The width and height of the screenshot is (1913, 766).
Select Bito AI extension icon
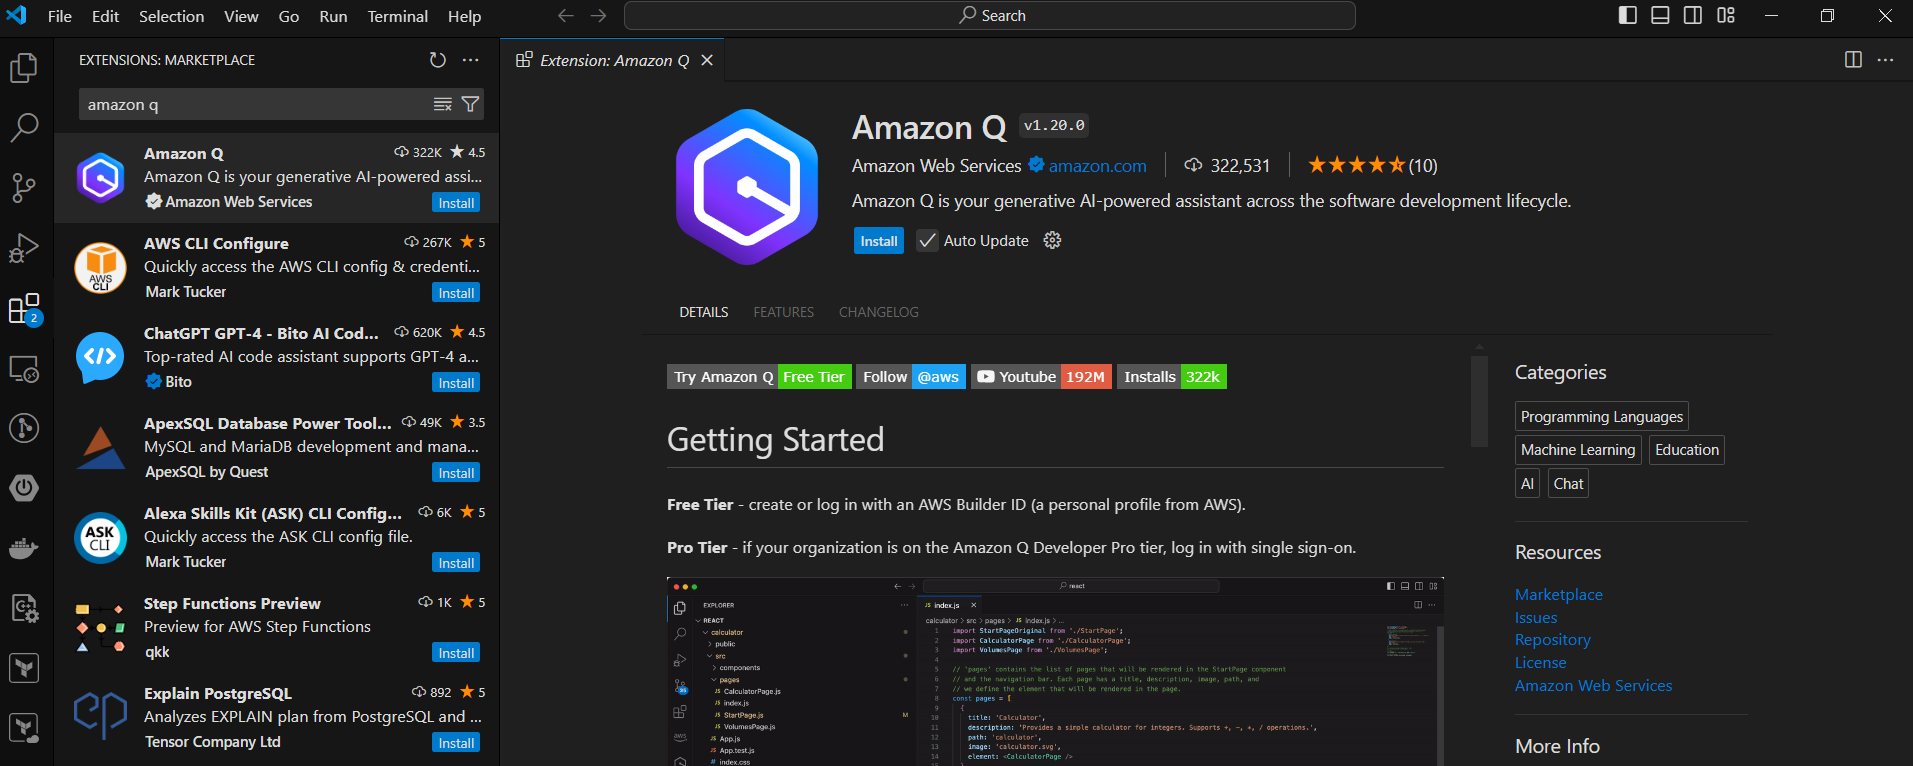click(101, 357)
